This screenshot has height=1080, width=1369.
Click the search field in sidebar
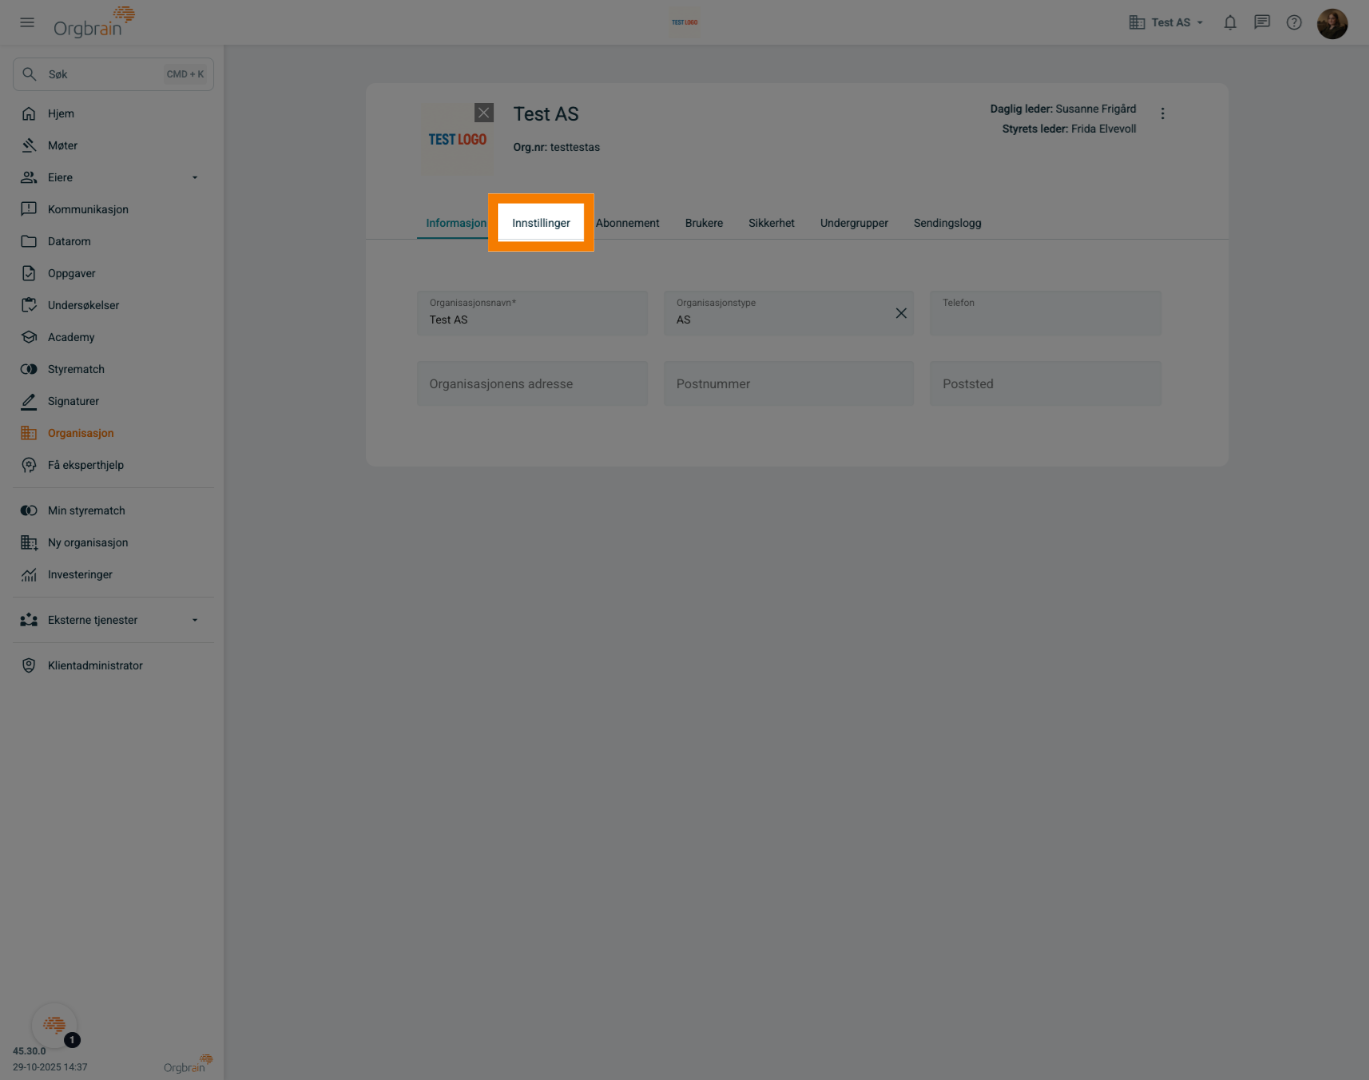pos(113,74)
